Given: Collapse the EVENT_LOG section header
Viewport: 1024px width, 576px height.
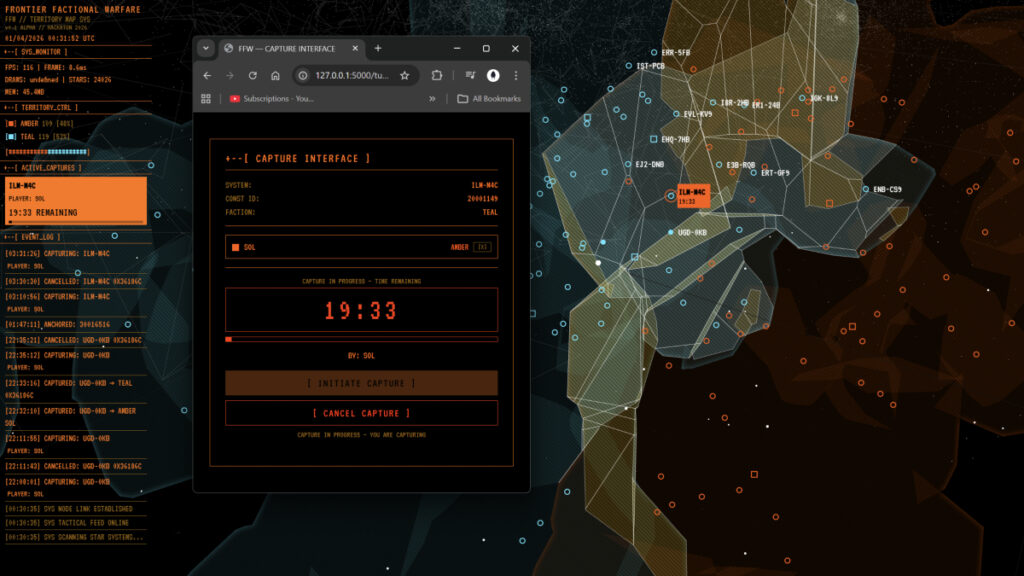Looking at the screenshot, I should pos(32,237).
